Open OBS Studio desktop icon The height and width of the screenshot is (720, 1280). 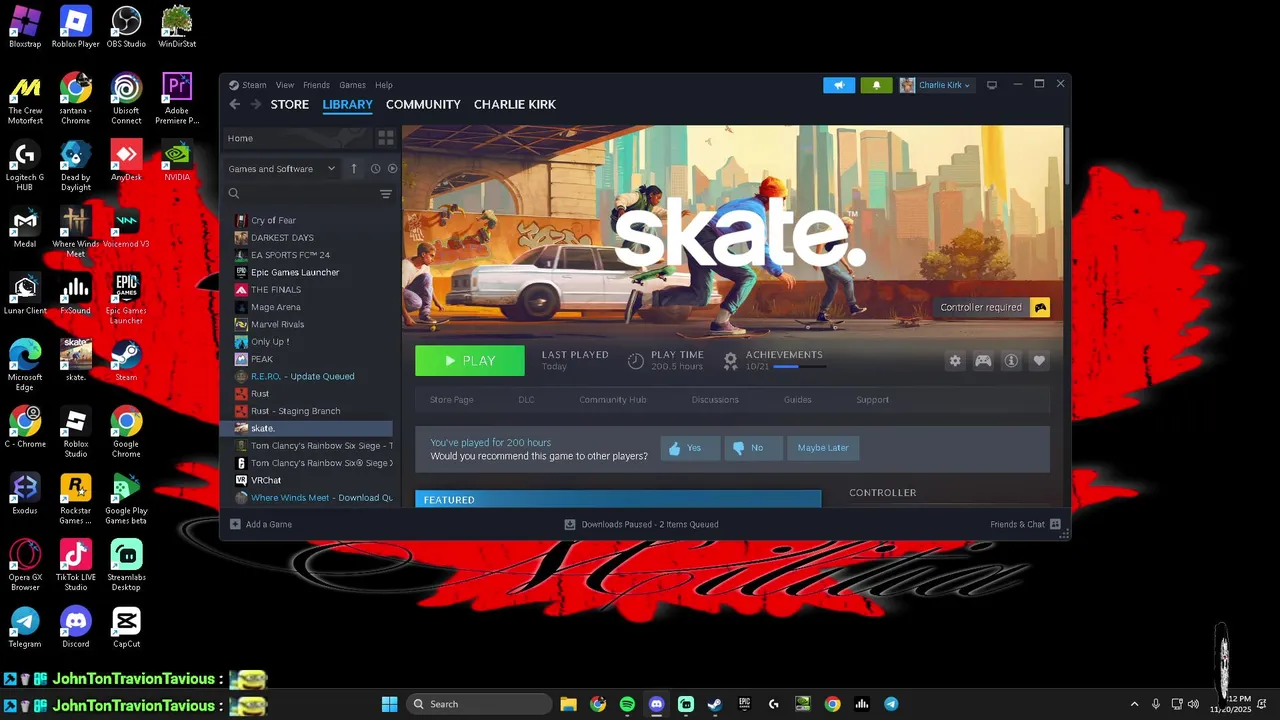126,27
